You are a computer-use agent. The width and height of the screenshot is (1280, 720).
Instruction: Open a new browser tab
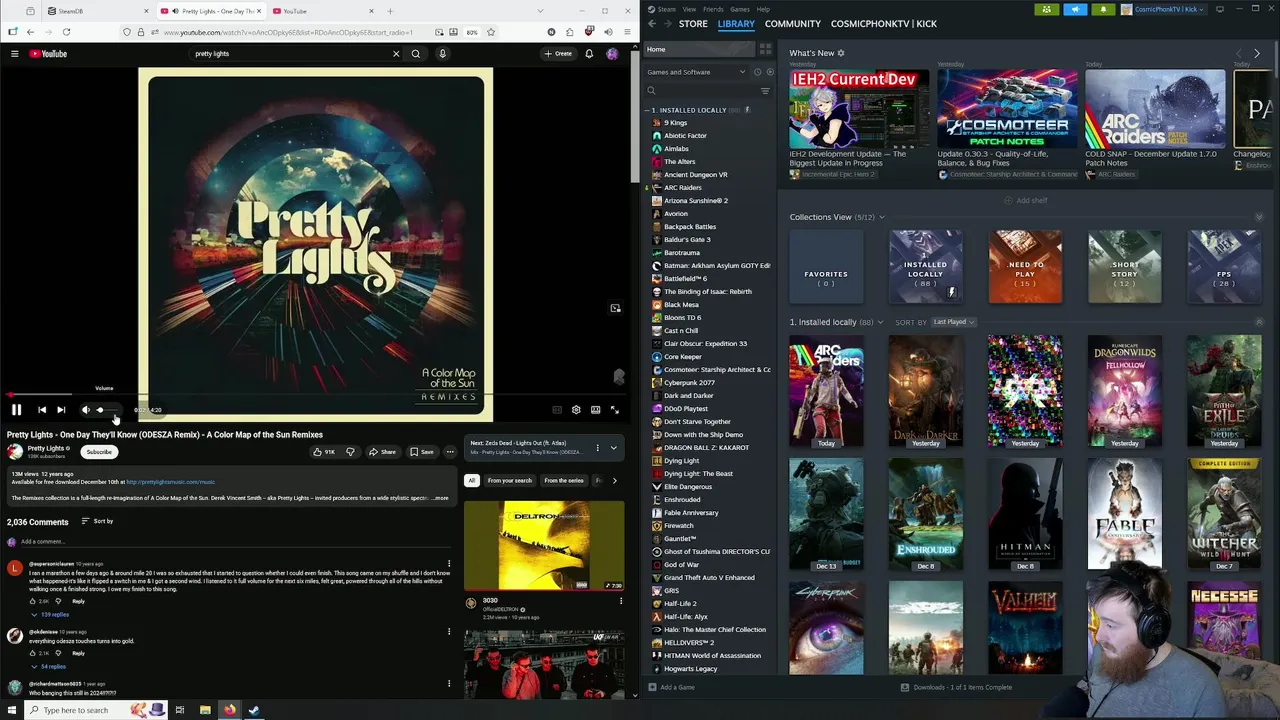(x=390, y=11)
